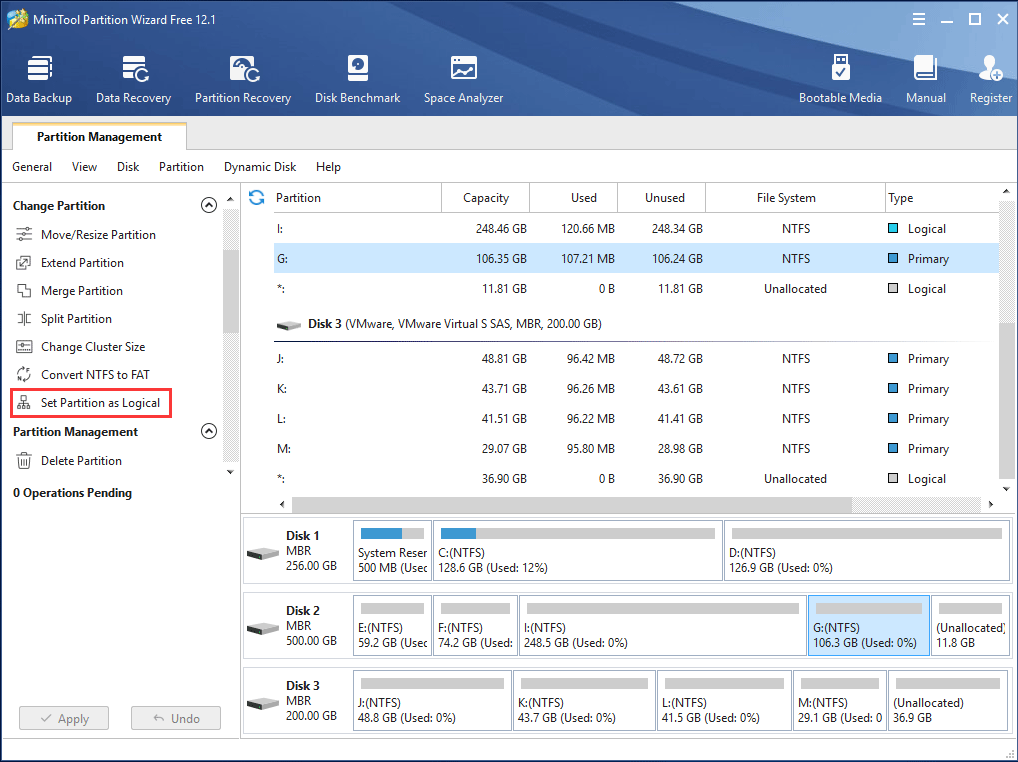Select the I: partition row

pyautogui.click(x=636, y=228)
